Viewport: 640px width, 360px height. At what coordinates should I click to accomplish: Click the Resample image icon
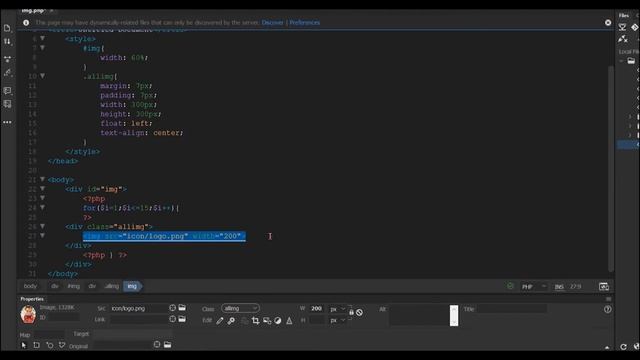267,321
